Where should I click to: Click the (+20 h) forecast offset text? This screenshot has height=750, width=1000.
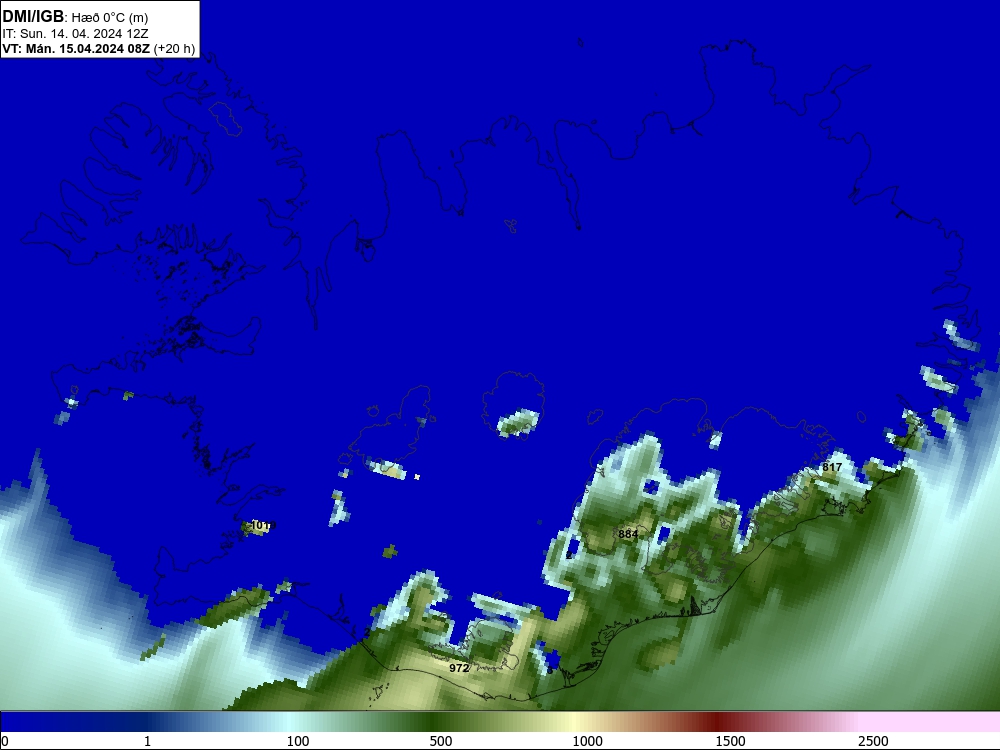(174, 48)
